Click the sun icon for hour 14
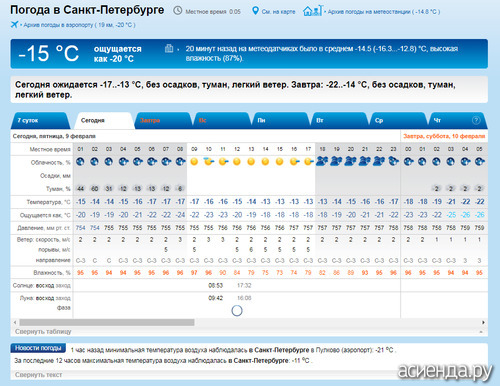 pyautogui.click(x=265, y=162)
